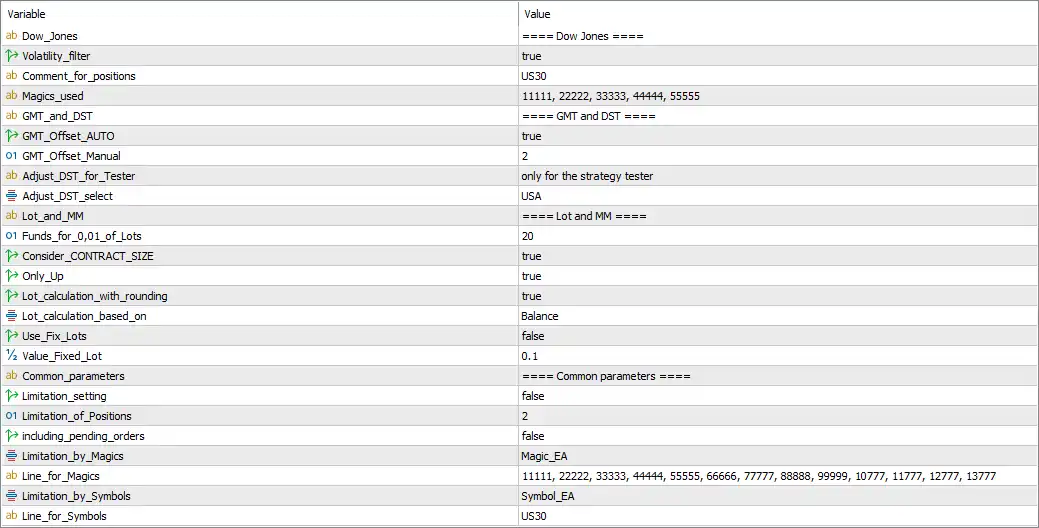Open the Limitation_by_Symbols Symbol_EA dropdown
The width and height of the screenshot is (1039, 528).
778,496
